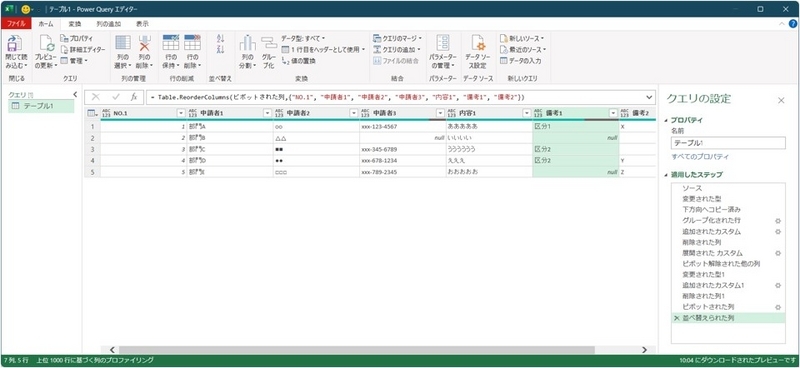Open settings gear for 追加されたカスタム step
Screen dimensions: 800x368
point(778,231)
